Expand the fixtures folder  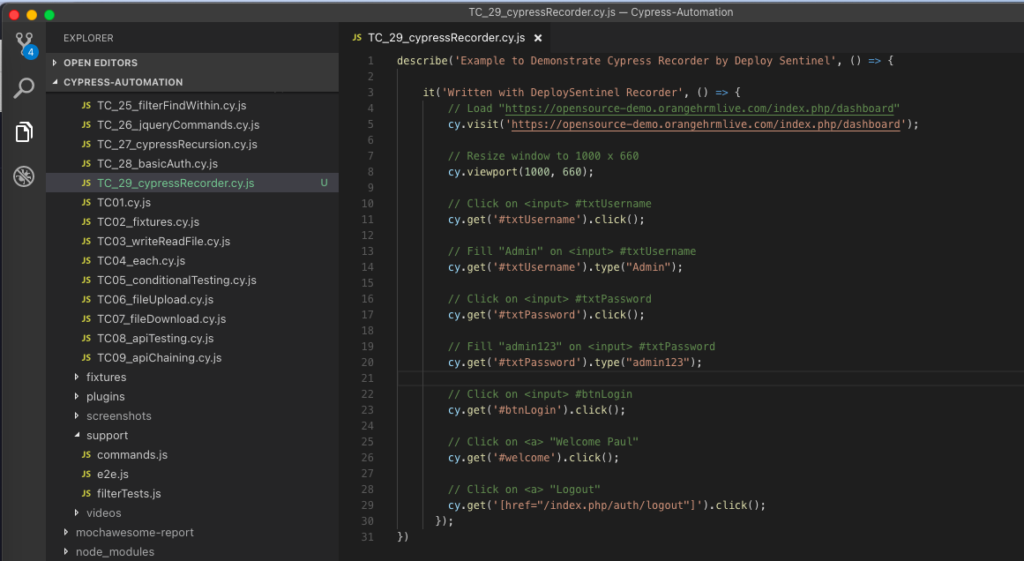[77, 377]
